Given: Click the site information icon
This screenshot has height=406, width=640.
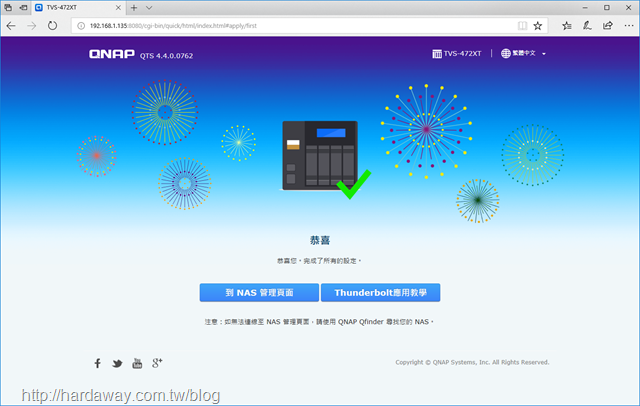Looking at the screenshot, I should pos(81,26).
